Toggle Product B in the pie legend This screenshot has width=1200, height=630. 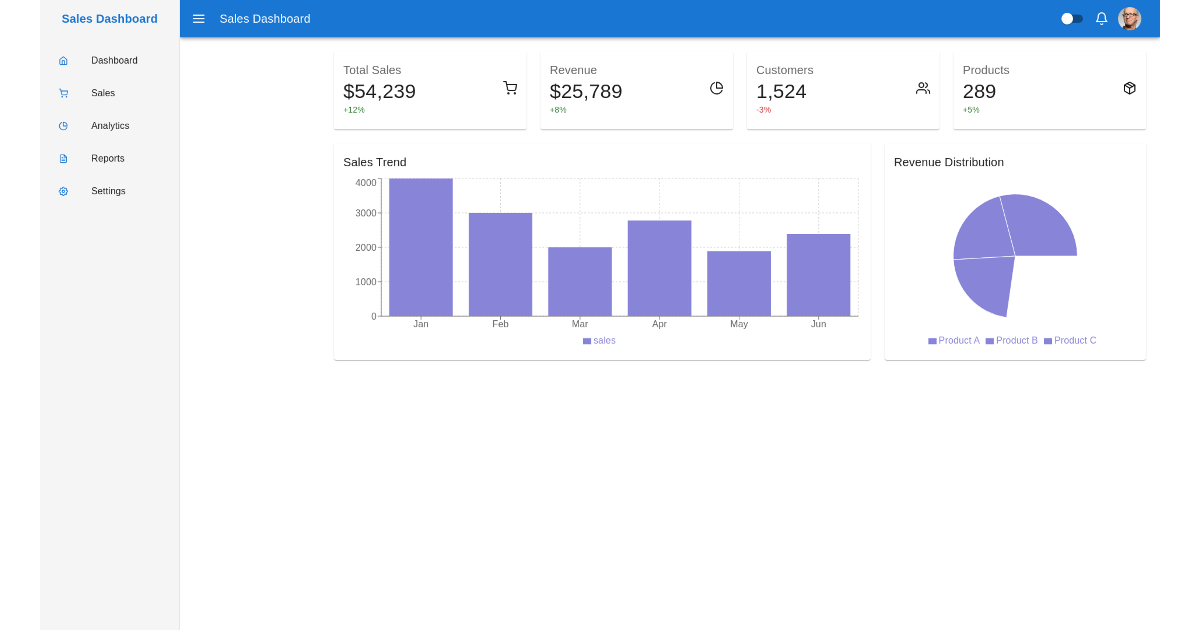click(x=1011, y=341)
